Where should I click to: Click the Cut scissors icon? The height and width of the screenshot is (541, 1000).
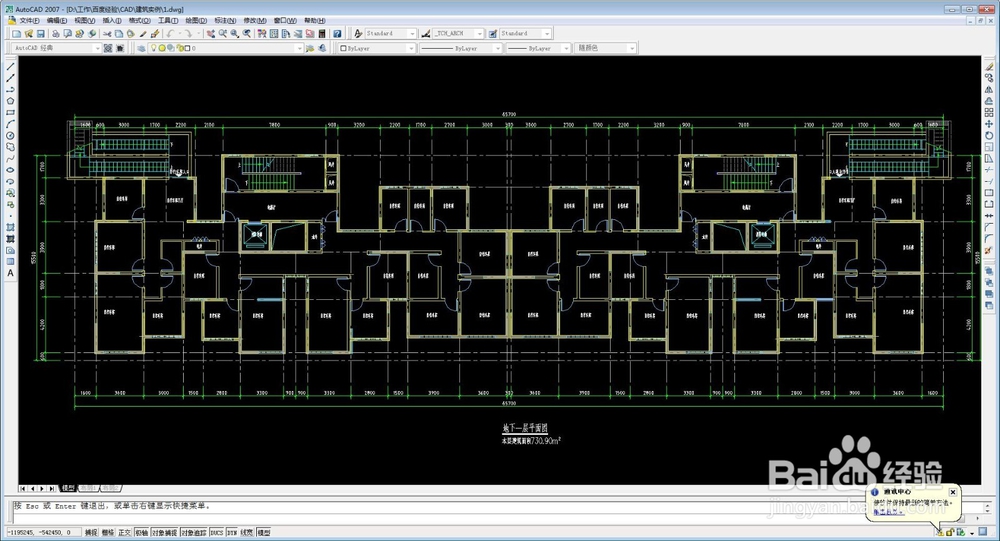point(107,34)
